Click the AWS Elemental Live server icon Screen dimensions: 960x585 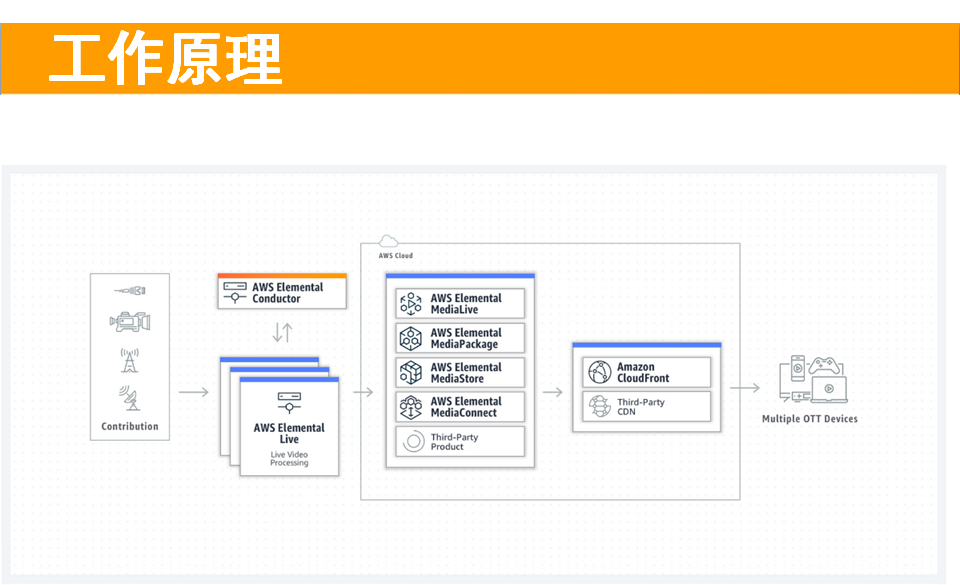[289, 403]
